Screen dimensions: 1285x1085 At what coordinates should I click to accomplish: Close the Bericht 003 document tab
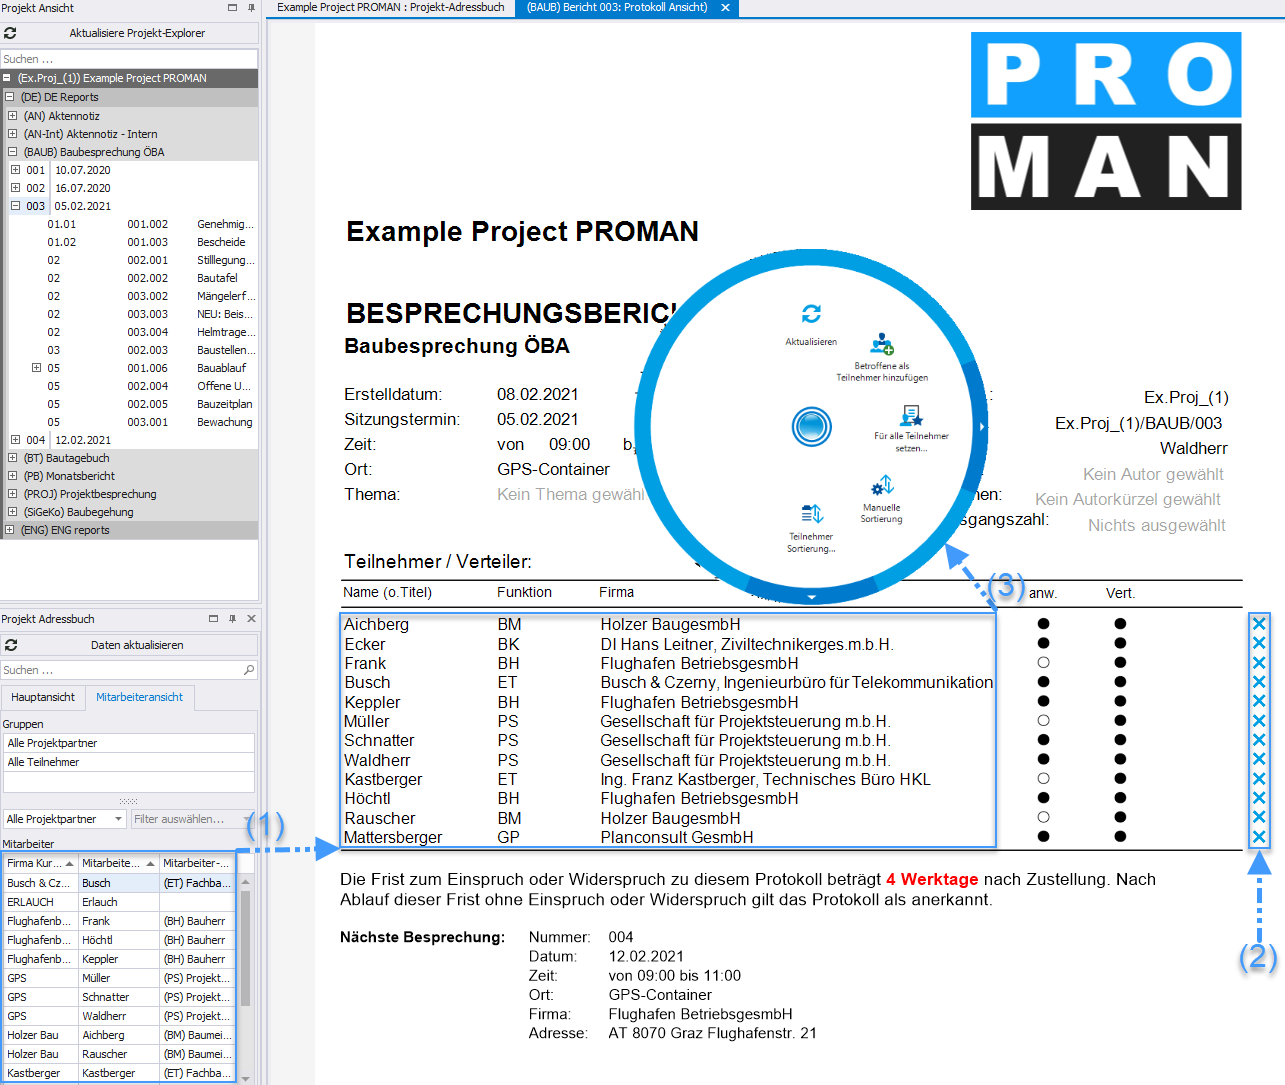(x=725, y=8)
